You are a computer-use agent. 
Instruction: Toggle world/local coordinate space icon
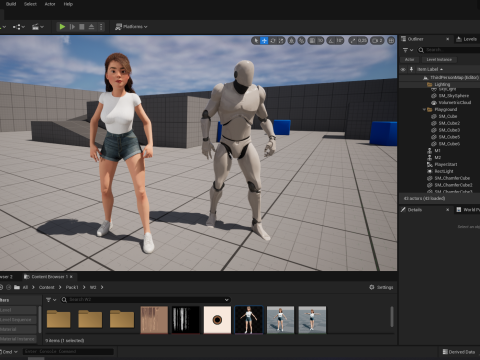point(292,41)
